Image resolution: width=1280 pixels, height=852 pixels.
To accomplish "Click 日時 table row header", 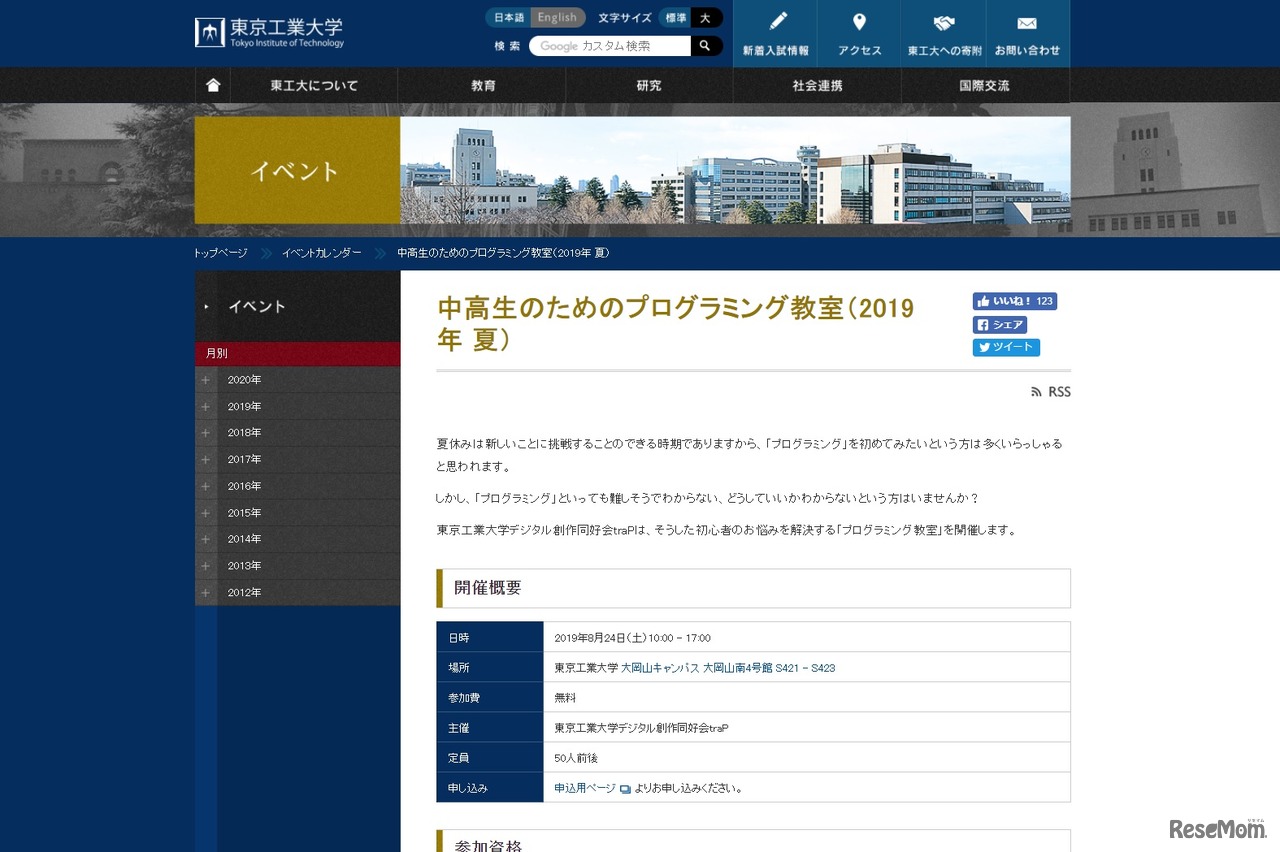I will tap(490, 638).
